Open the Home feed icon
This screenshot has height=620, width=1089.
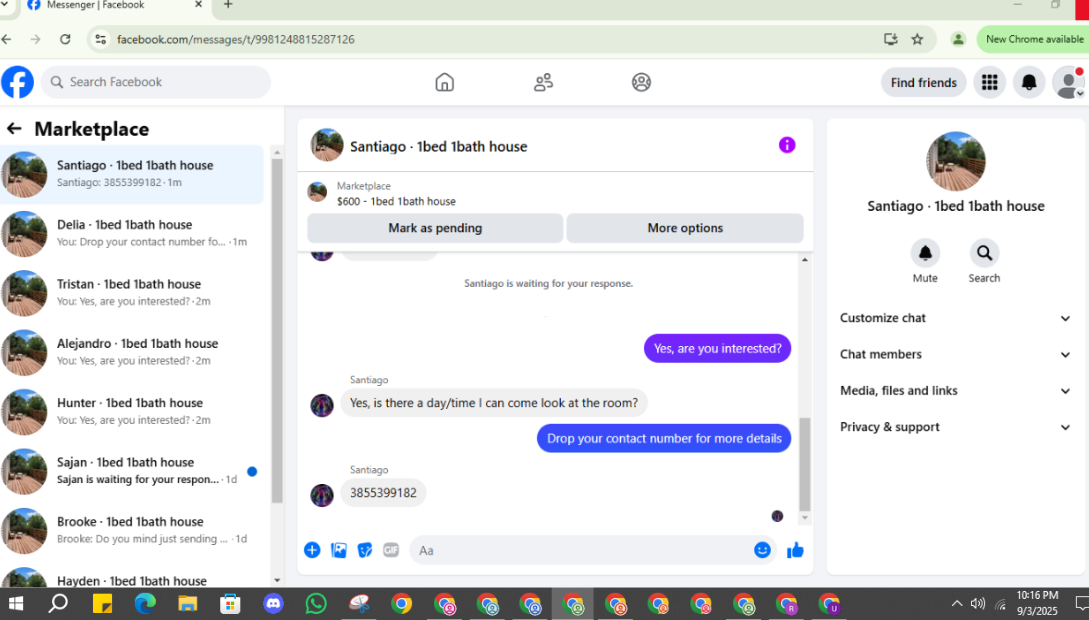pyautogui.click(x=444, y=83)
